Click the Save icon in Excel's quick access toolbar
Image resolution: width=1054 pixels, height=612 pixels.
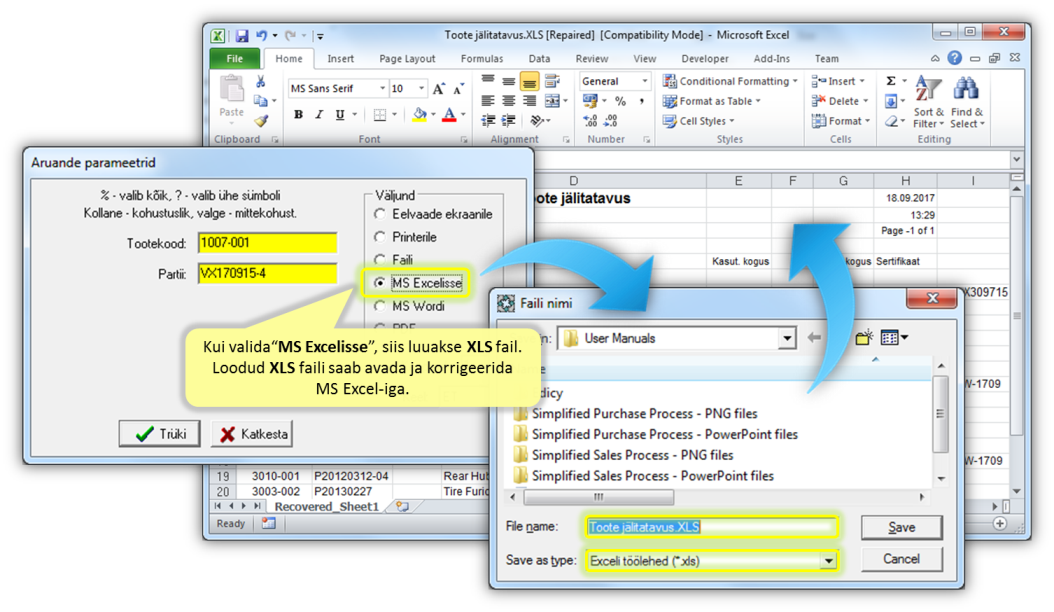coord(241,36)
